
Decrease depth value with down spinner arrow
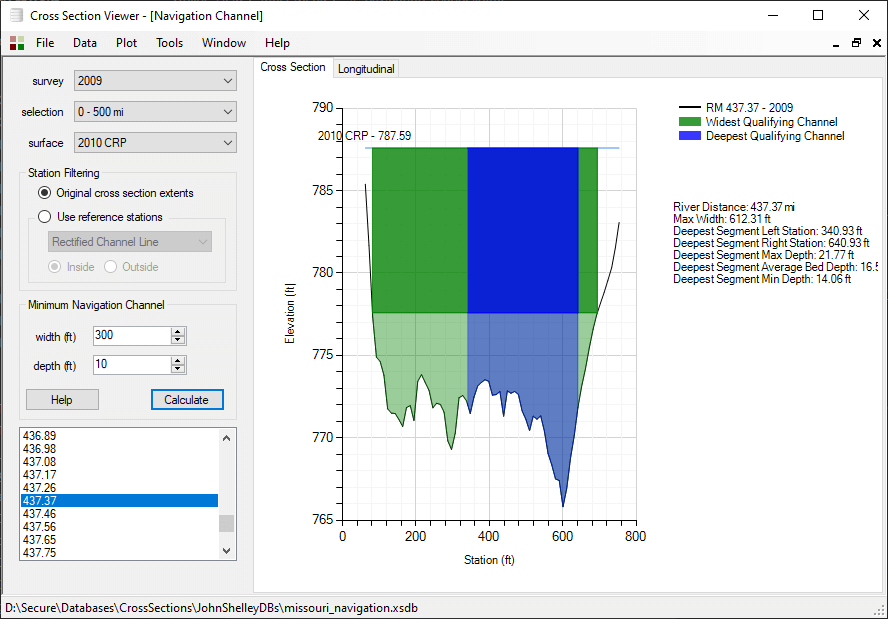click(178, 370)
